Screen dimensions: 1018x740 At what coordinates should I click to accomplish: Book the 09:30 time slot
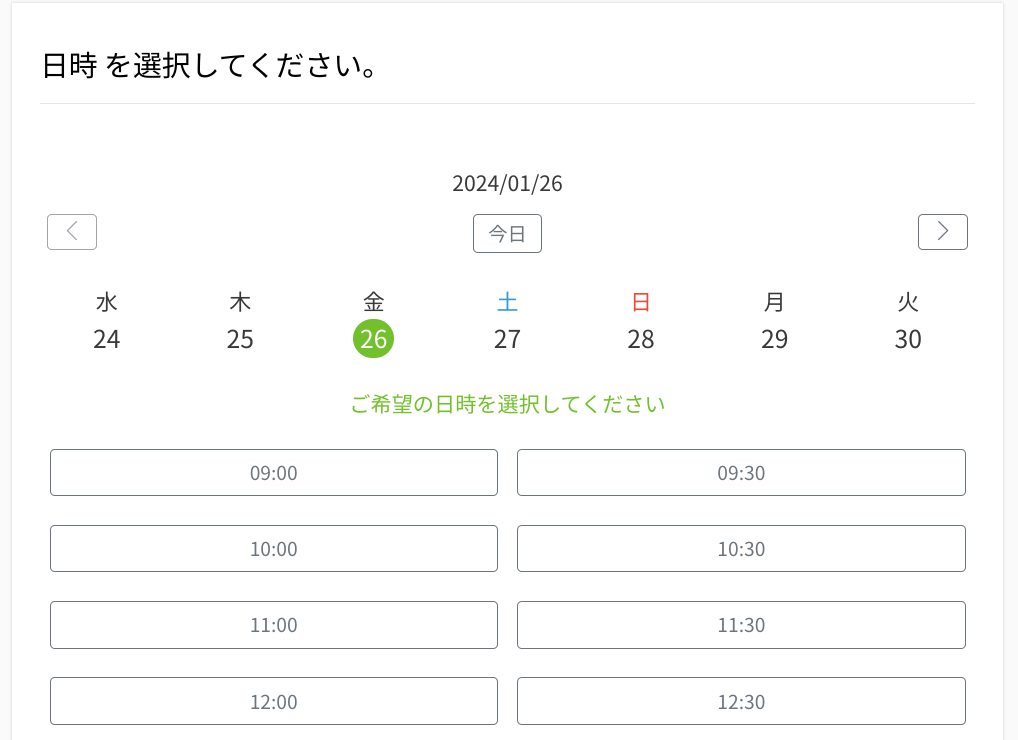tap(741, 472)
